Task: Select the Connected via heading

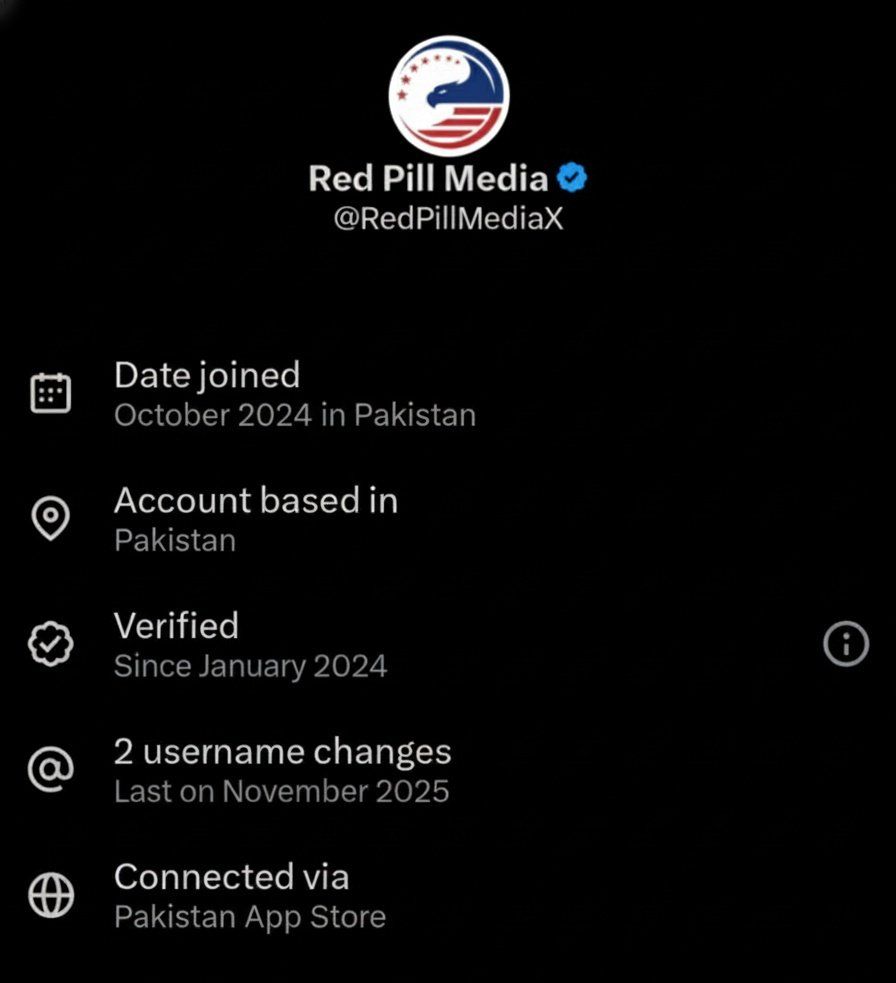Action: point(231,876)
